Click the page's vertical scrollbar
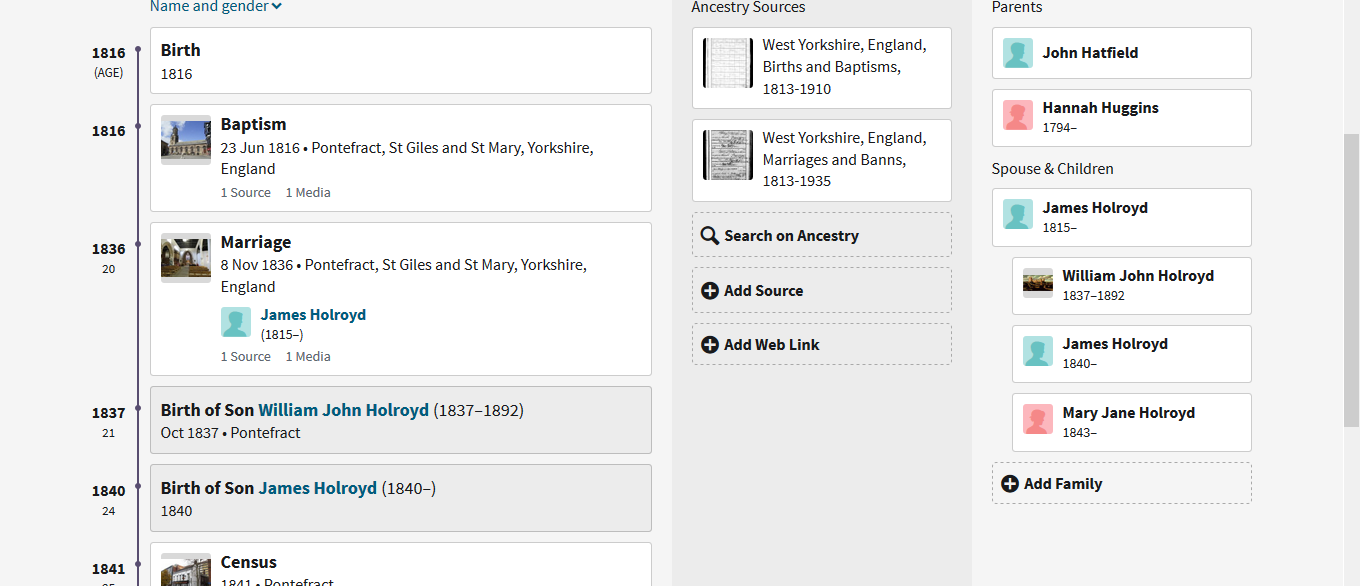Viewport: 1360px width, 586px height. pyautogui.click(x=1351, y=280)
